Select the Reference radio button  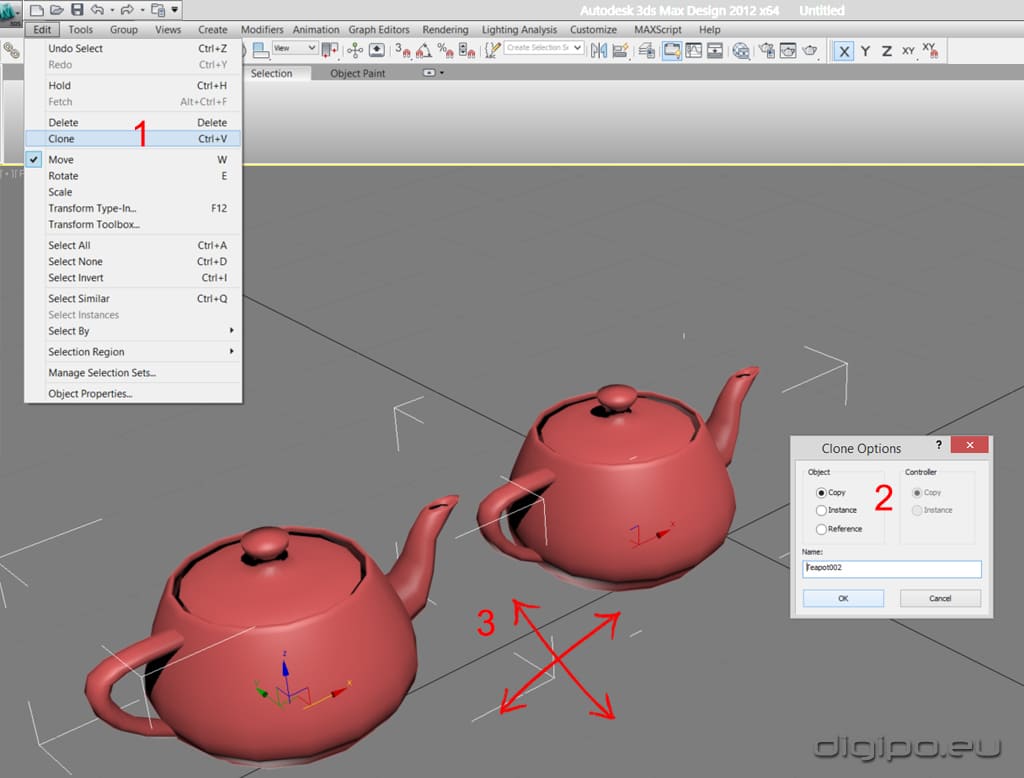822,529
